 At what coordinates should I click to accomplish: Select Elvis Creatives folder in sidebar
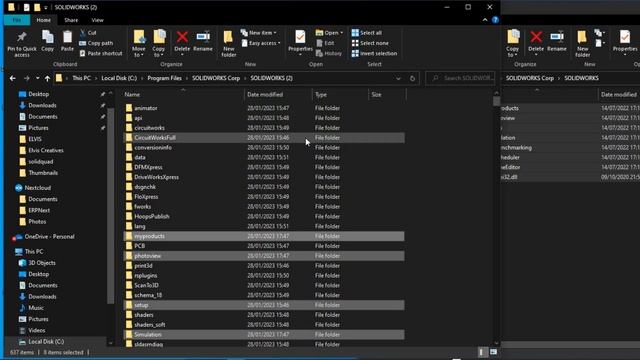click(45, 150)
